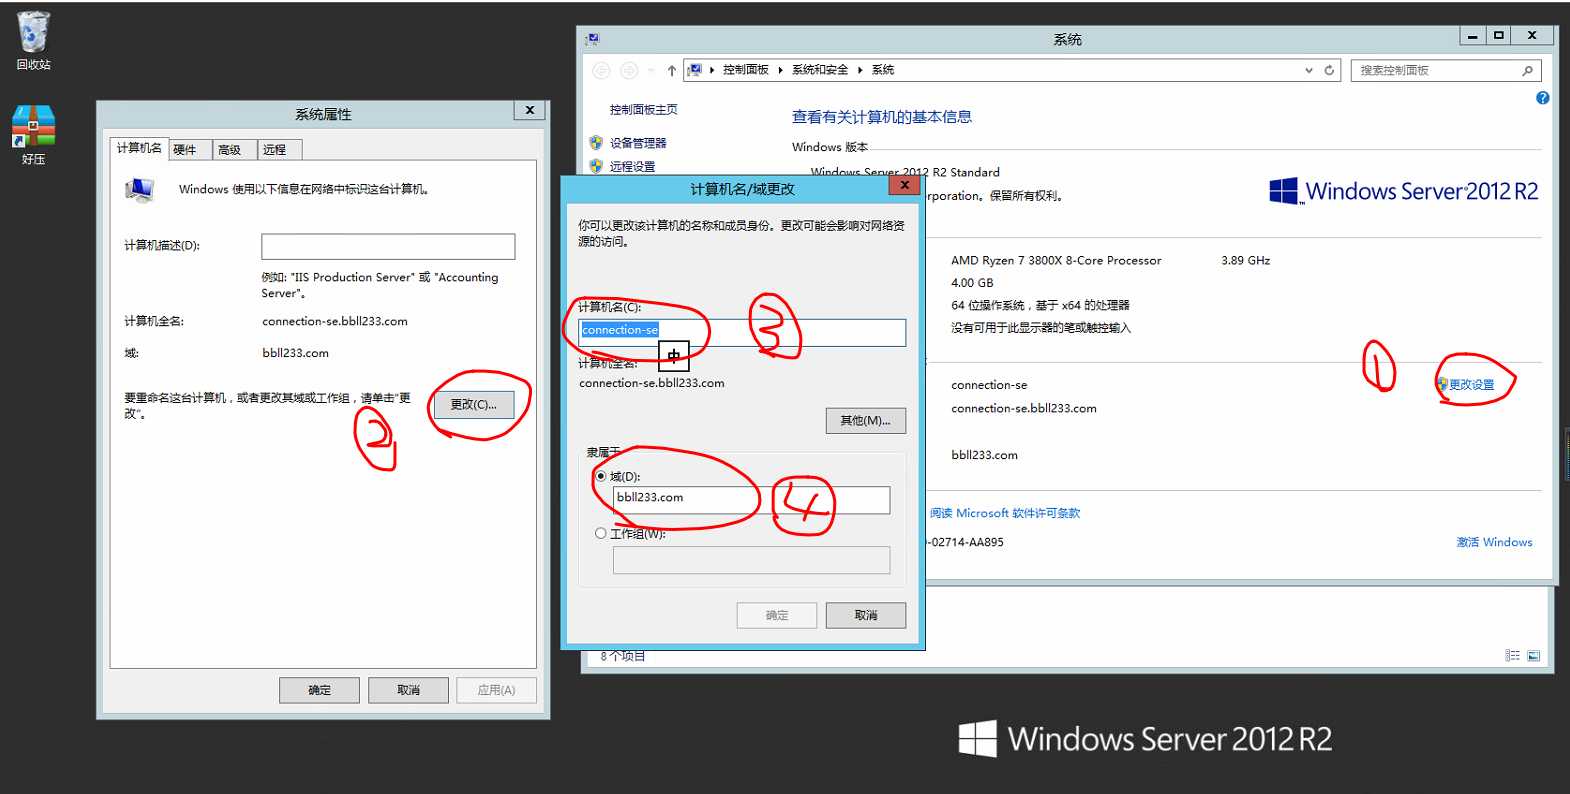
Task: Open address bar history dropdown
Action: pos(1309,70)
